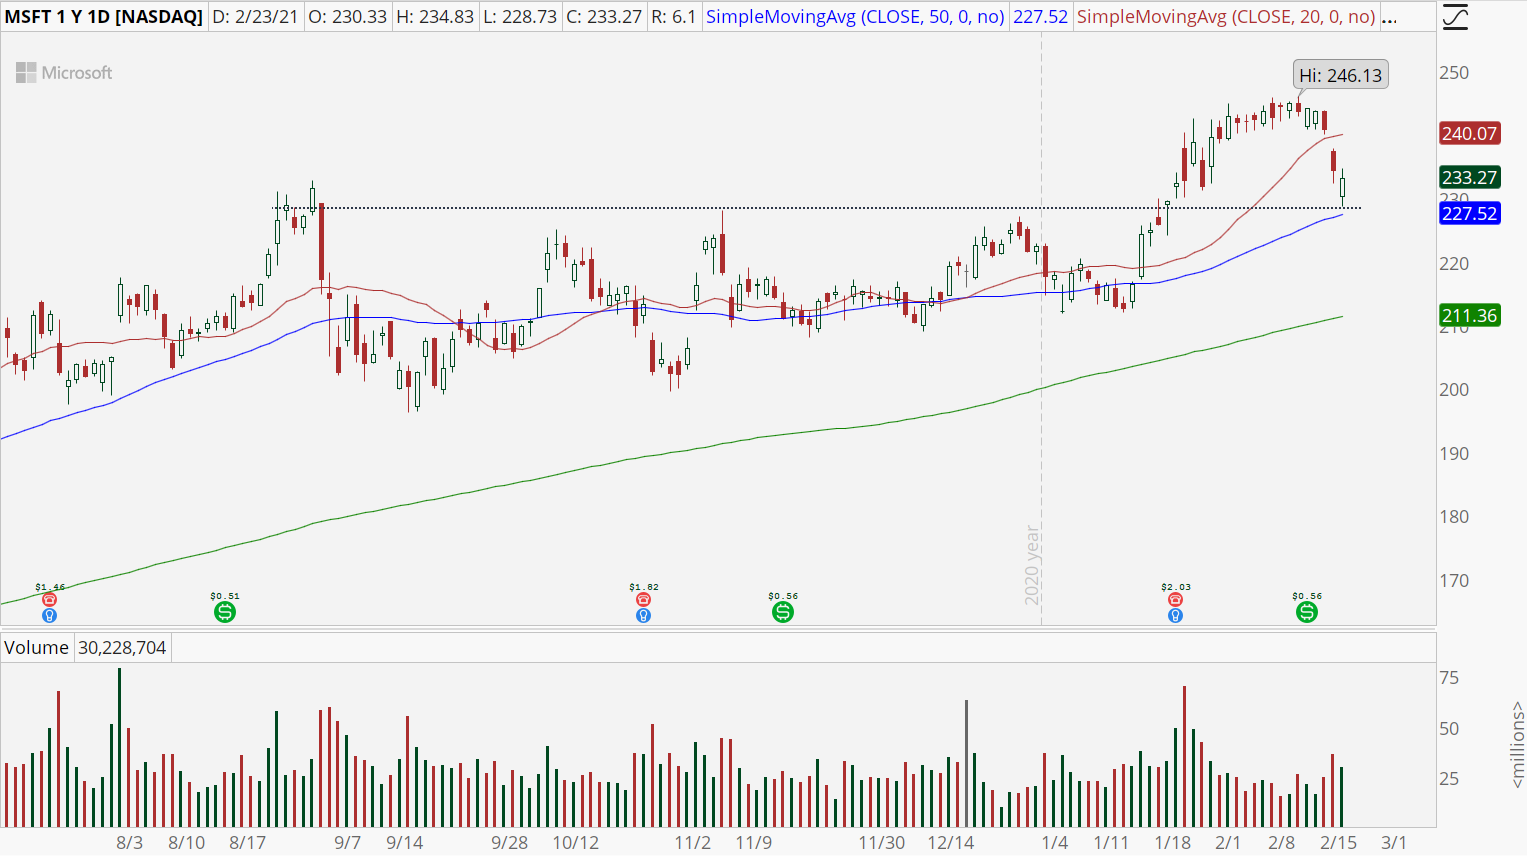Click the <millions> volume axis unit label
The image size is (1527, 856).
pyautogui.click(x=1517, y=744)
